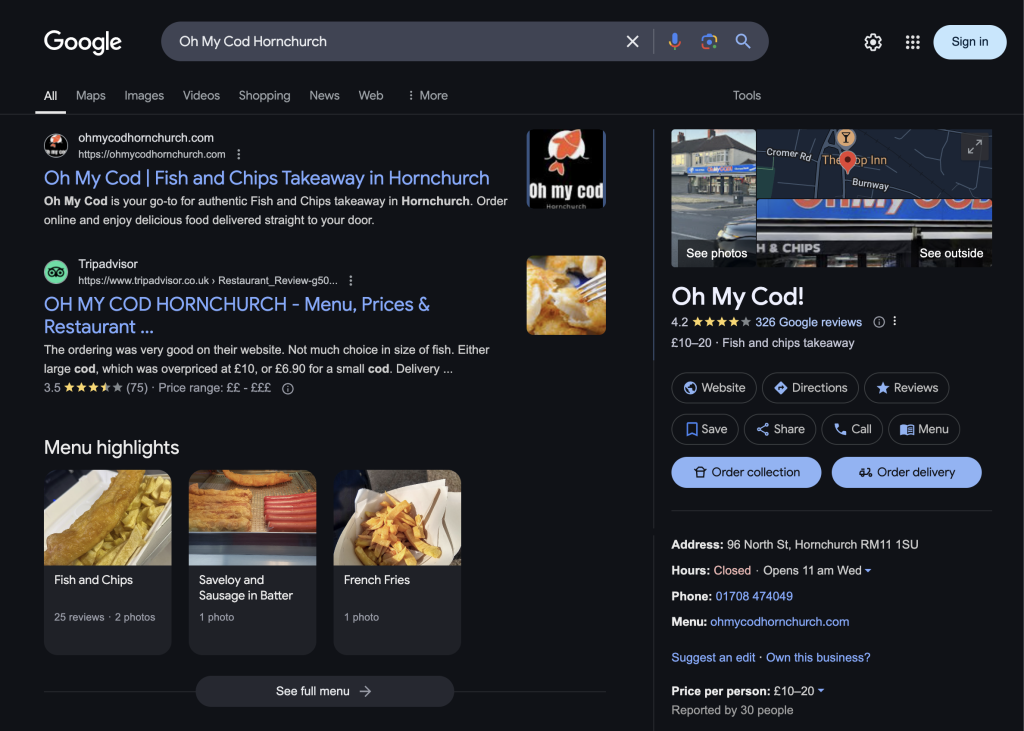
Task: Open the More search filters menu
Action: click(427, 96)
